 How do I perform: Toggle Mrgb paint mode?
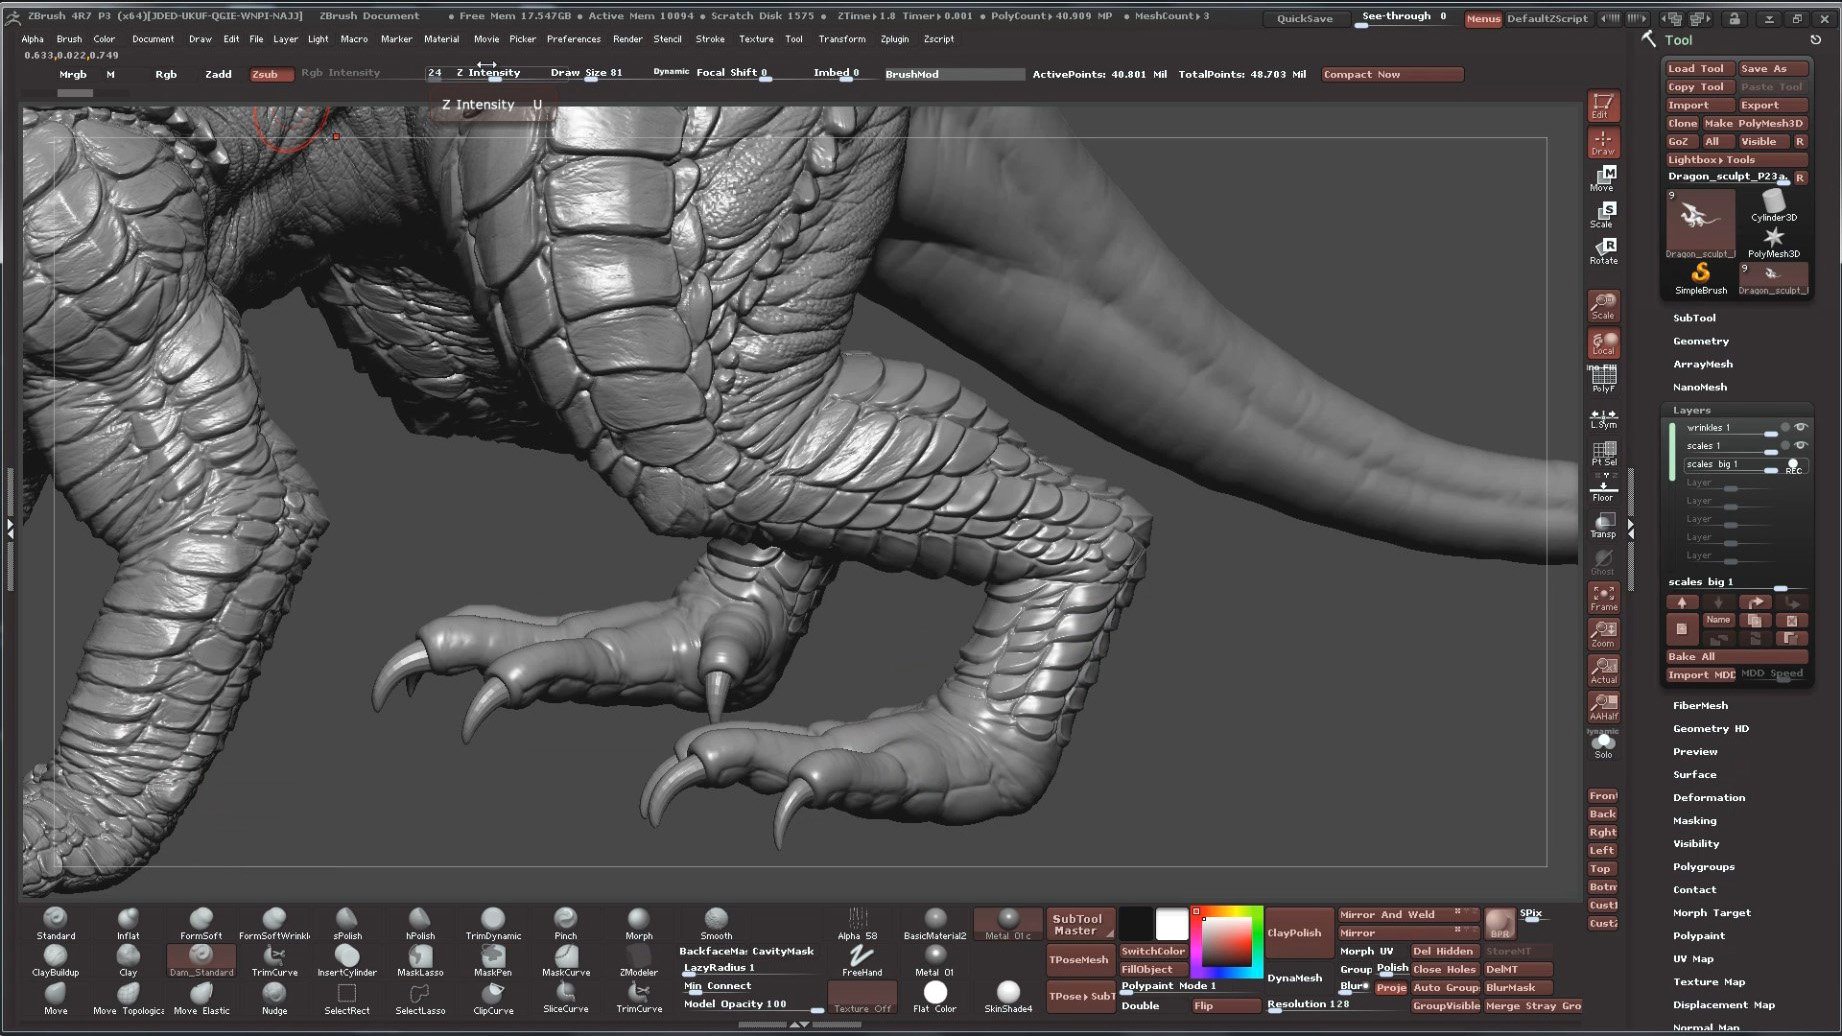73,74
